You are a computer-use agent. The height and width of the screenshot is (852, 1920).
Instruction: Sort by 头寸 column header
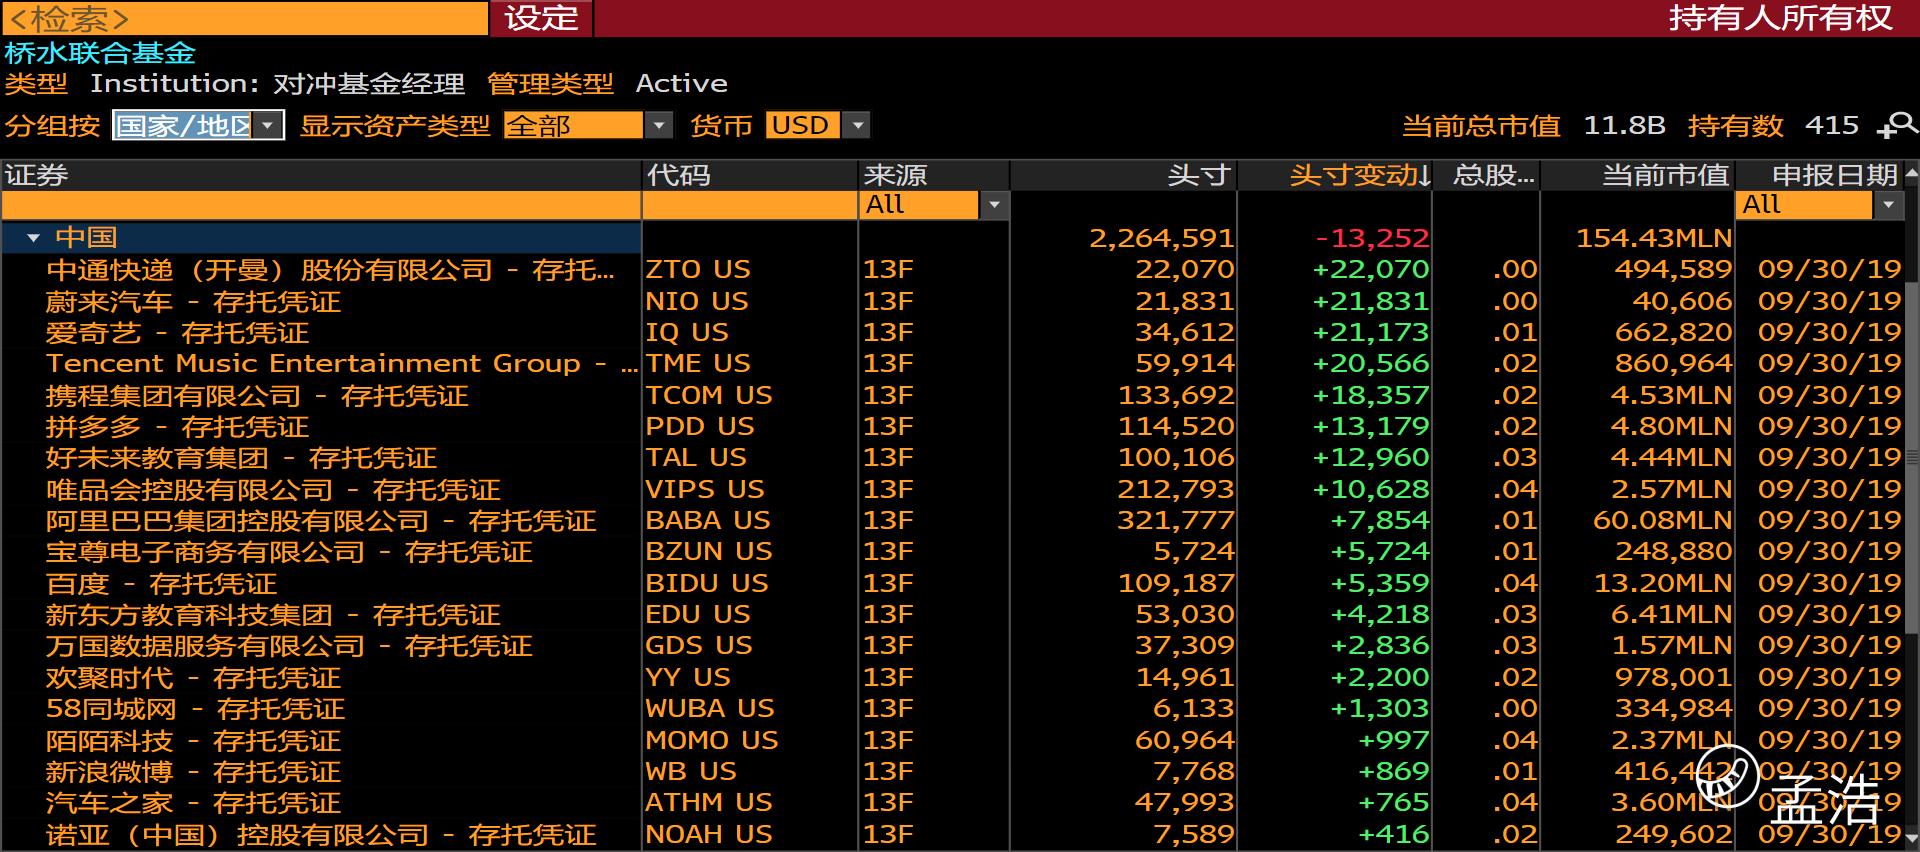1124,175
